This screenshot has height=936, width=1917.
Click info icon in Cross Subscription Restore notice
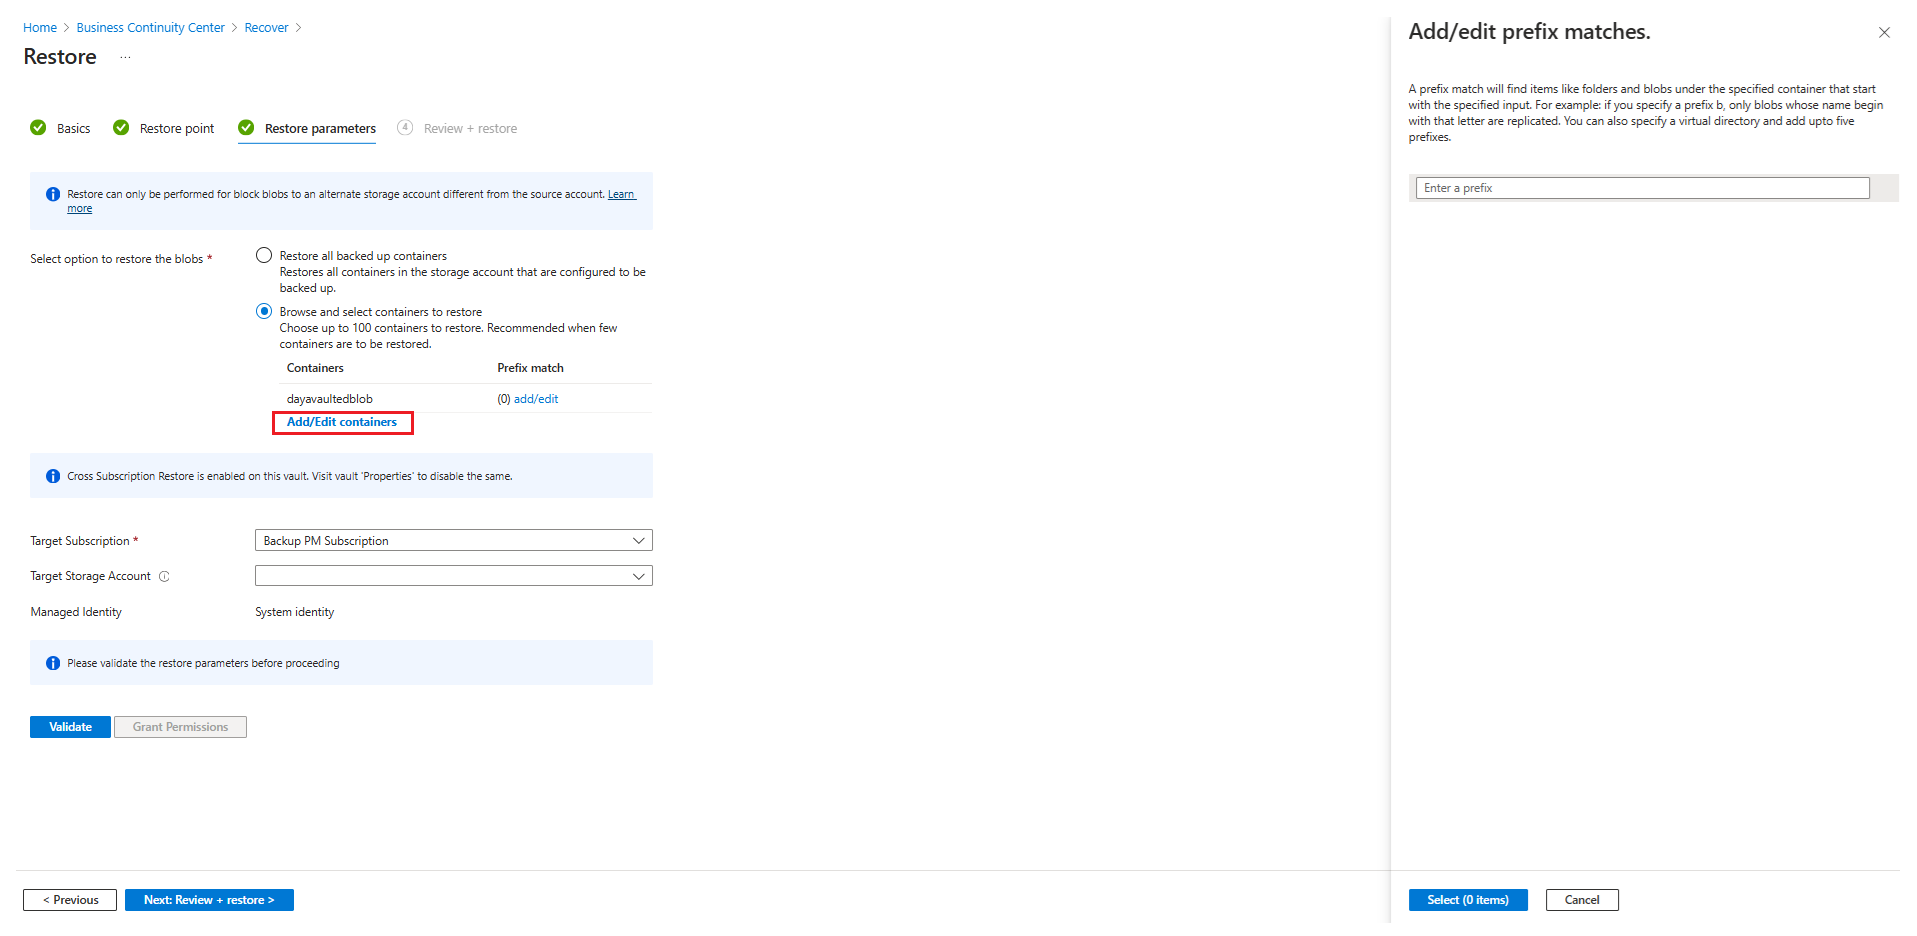click(x=53, y=477)
